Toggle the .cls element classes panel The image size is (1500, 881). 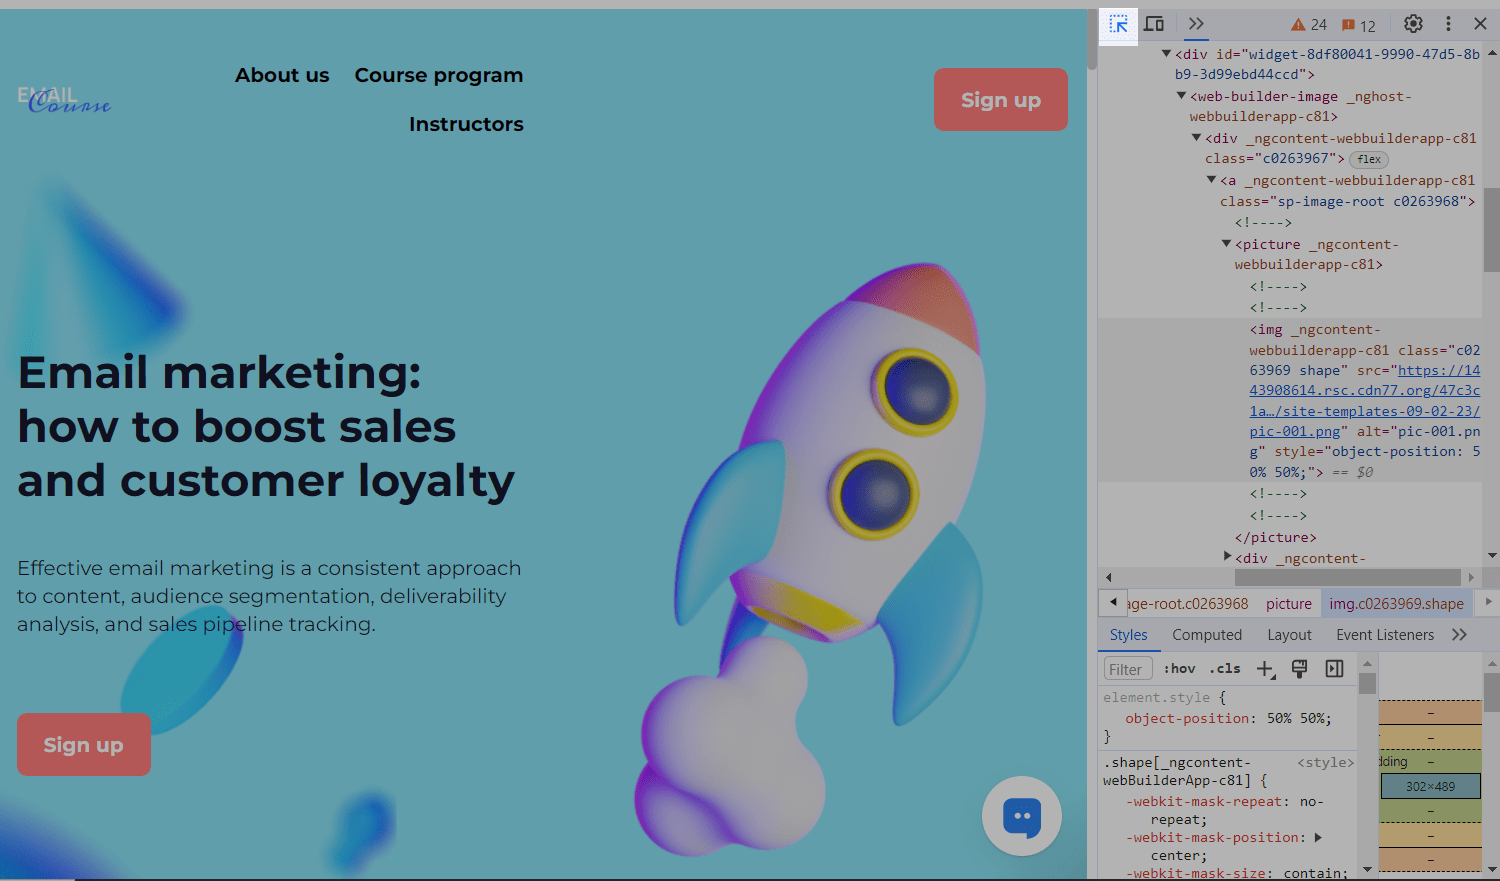click(1225, 669)
